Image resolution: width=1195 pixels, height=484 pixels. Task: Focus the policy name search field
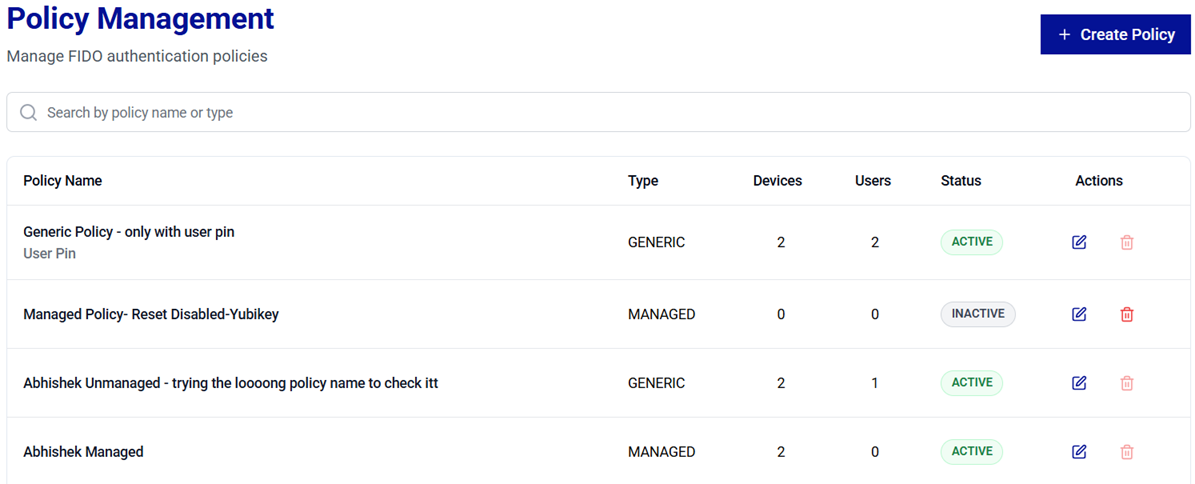click(x=600, y=113)
